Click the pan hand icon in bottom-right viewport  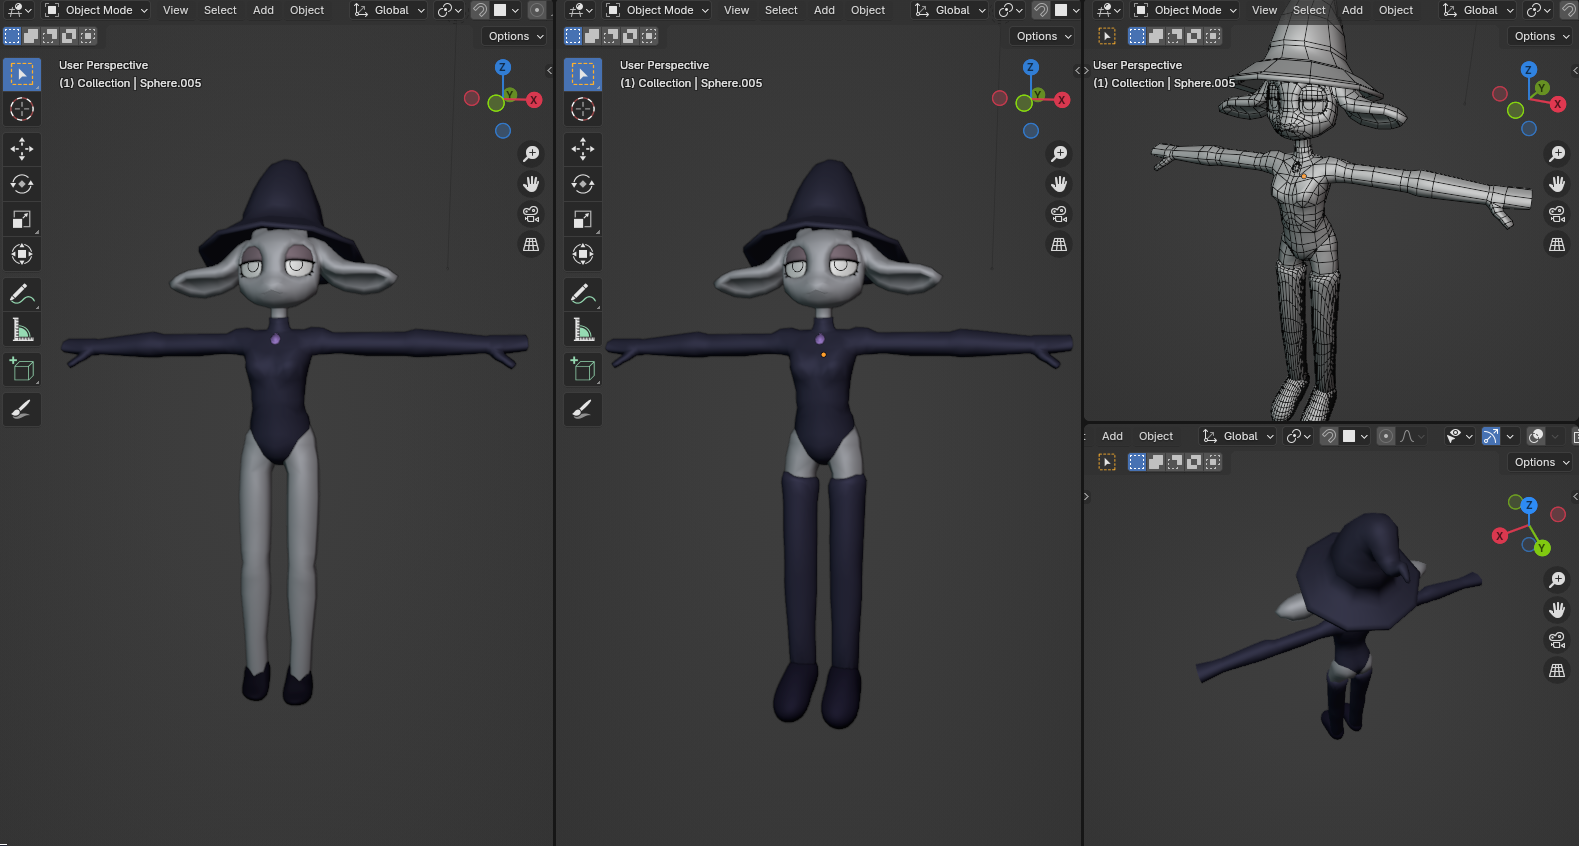point(1557,610)
